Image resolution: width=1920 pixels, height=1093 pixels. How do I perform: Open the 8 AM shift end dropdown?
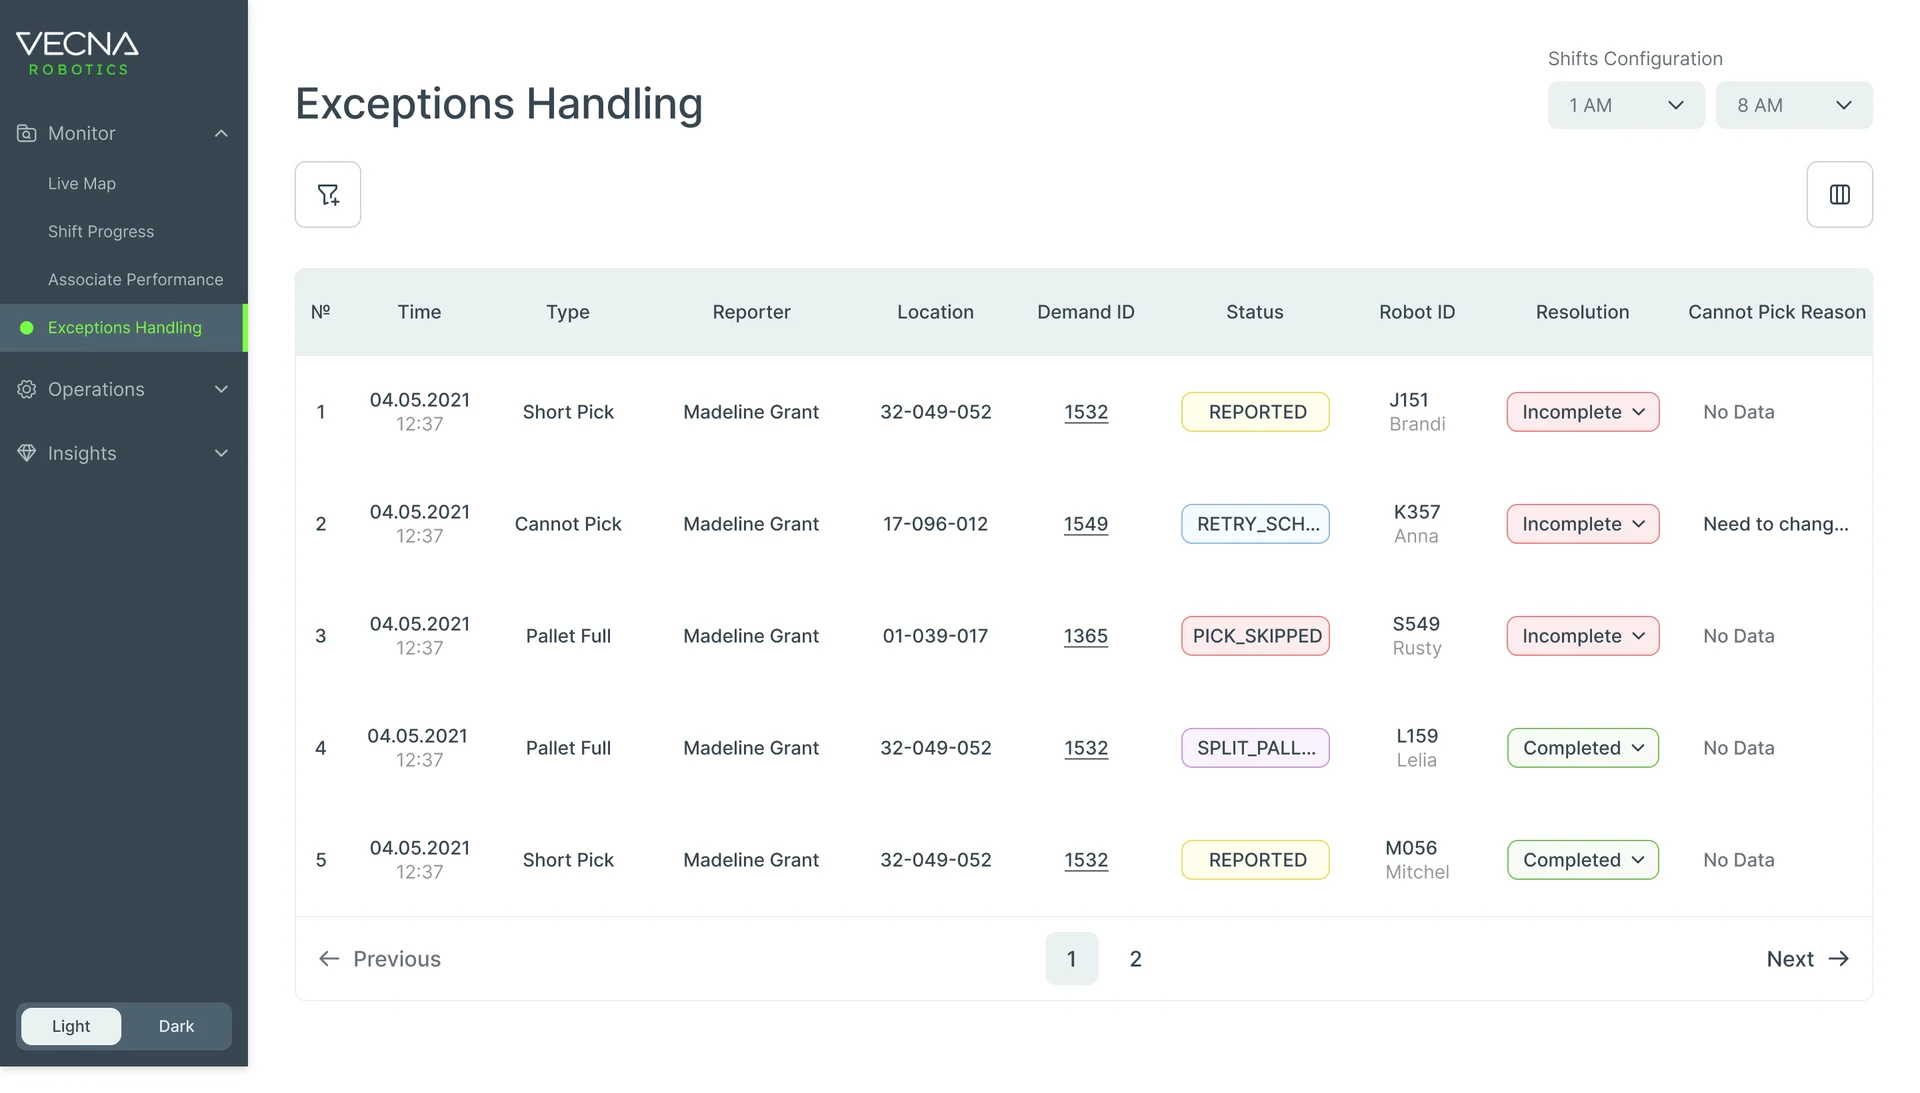(1794, 105)
